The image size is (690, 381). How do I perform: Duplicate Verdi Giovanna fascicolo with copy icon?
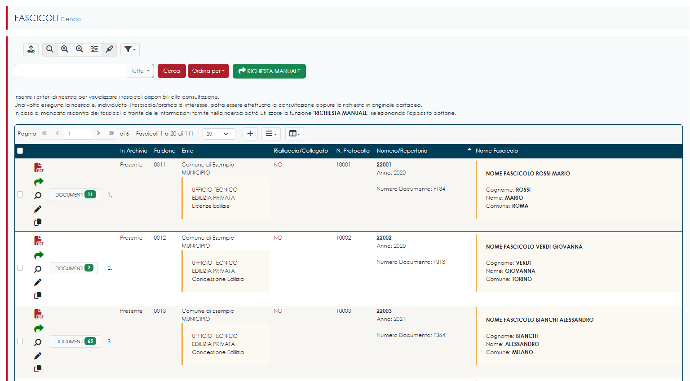click(x=37, y=295)
